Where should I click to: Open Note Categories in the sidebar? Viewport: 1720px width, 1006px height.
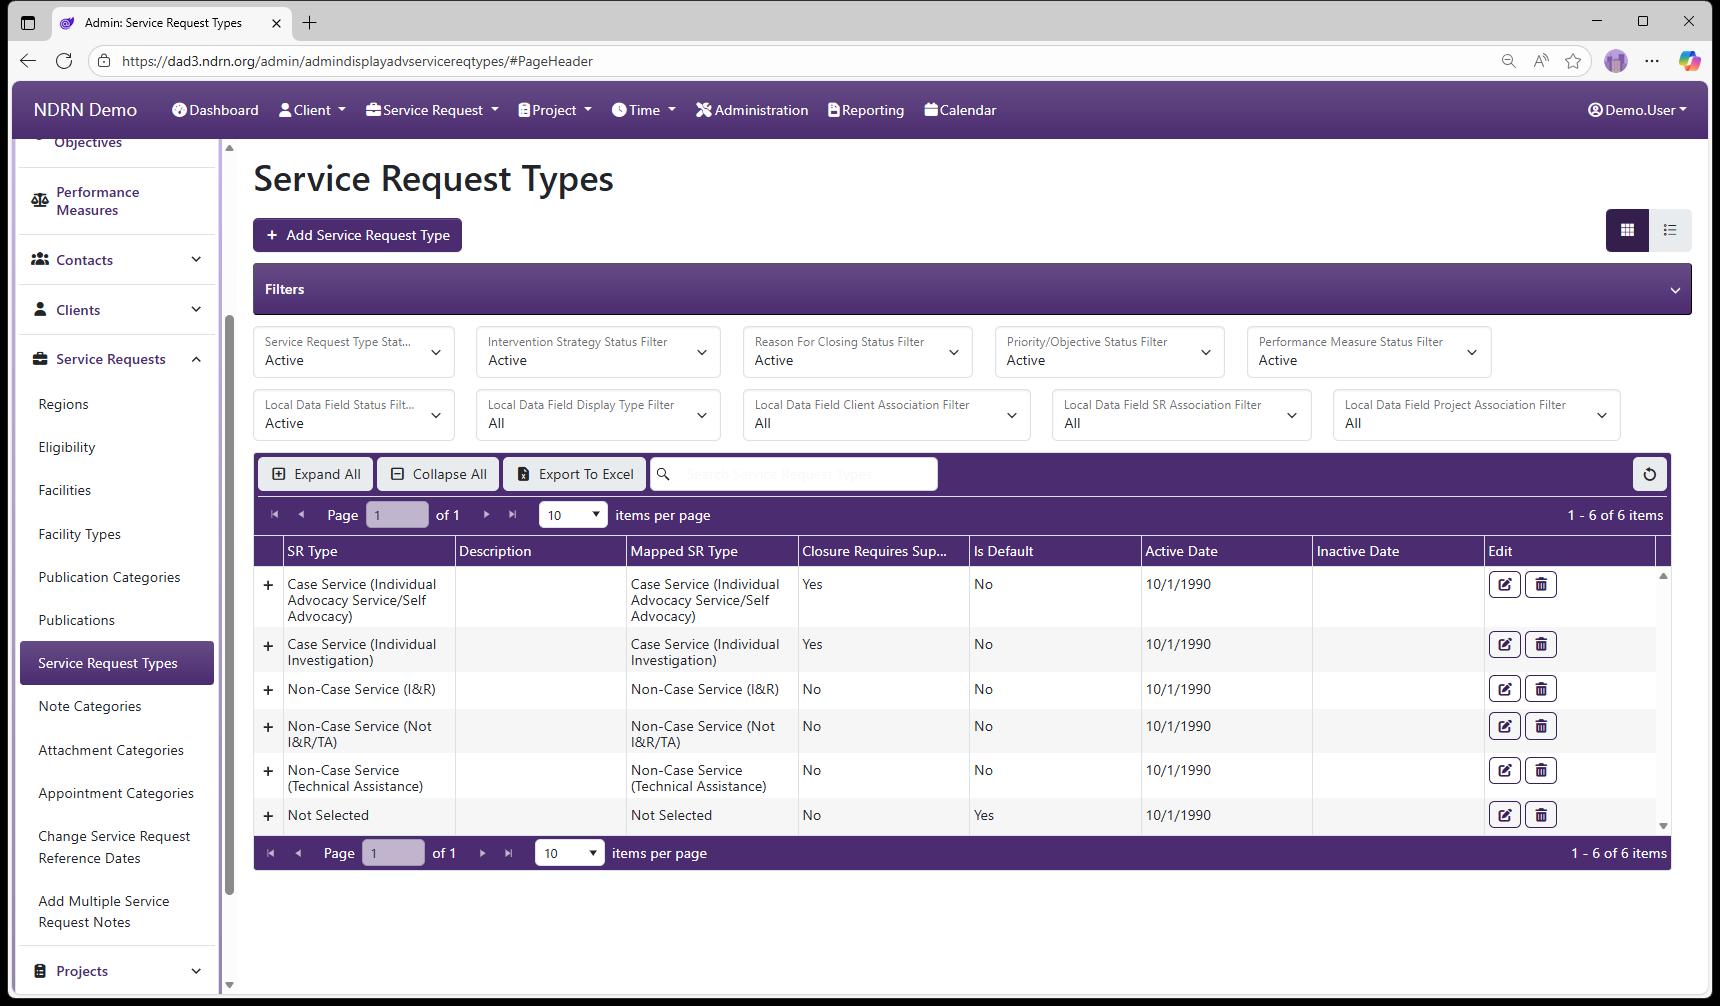point(90,706)
